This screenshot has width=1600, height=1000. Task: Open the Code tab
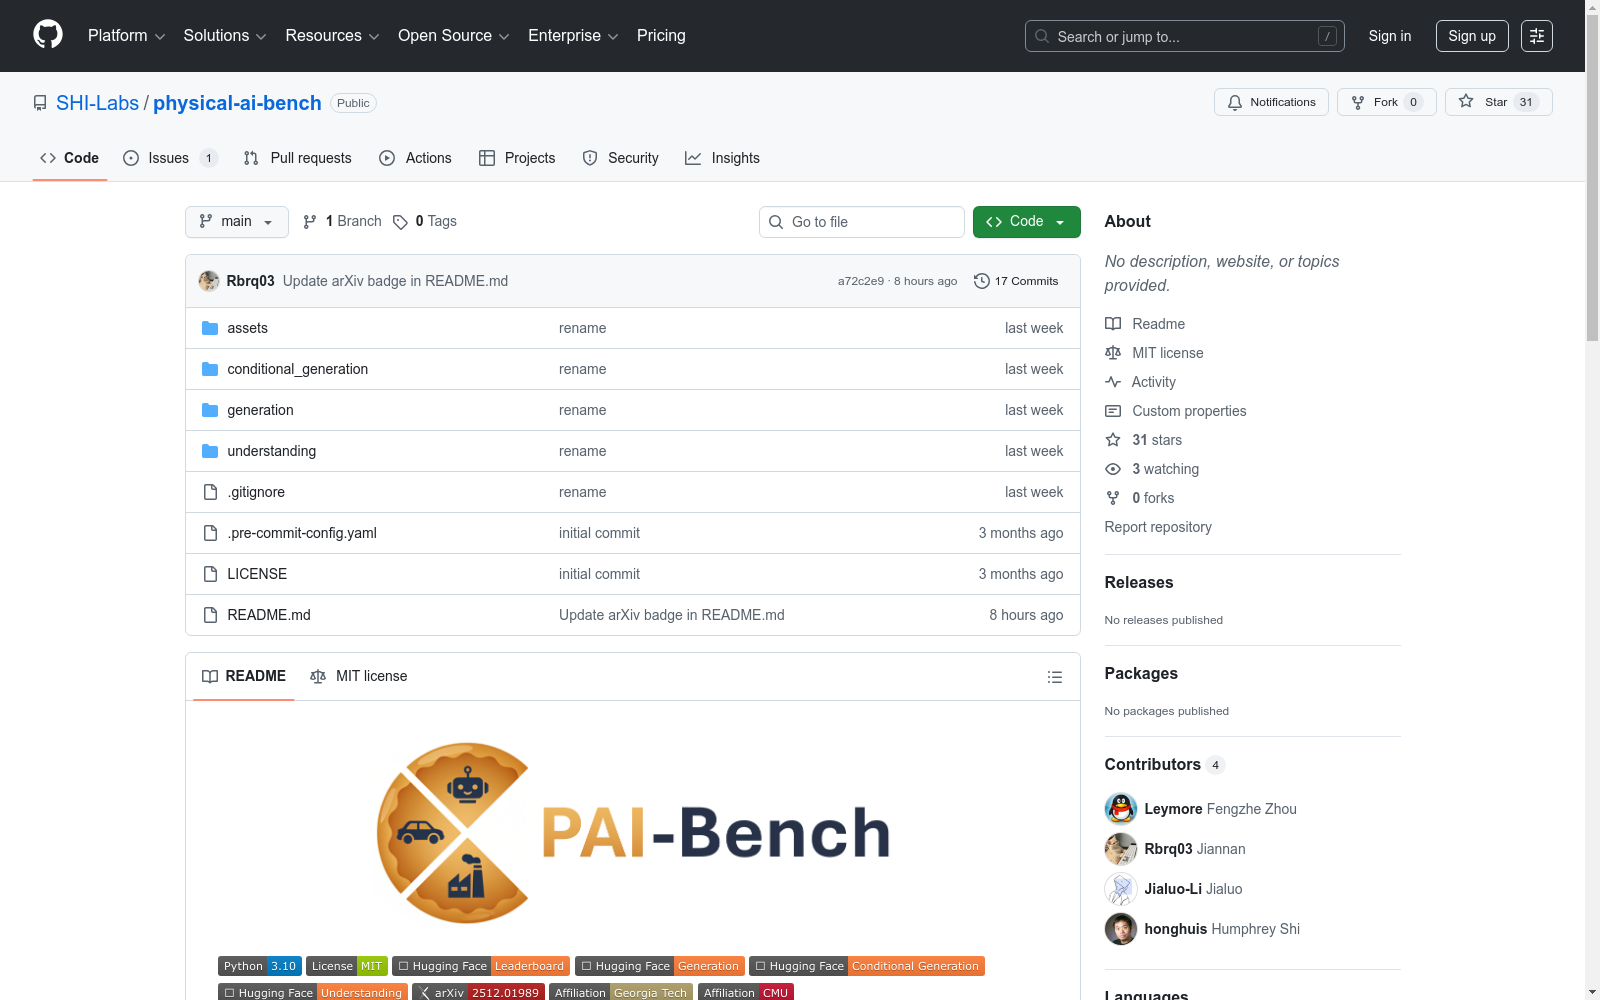70,158
